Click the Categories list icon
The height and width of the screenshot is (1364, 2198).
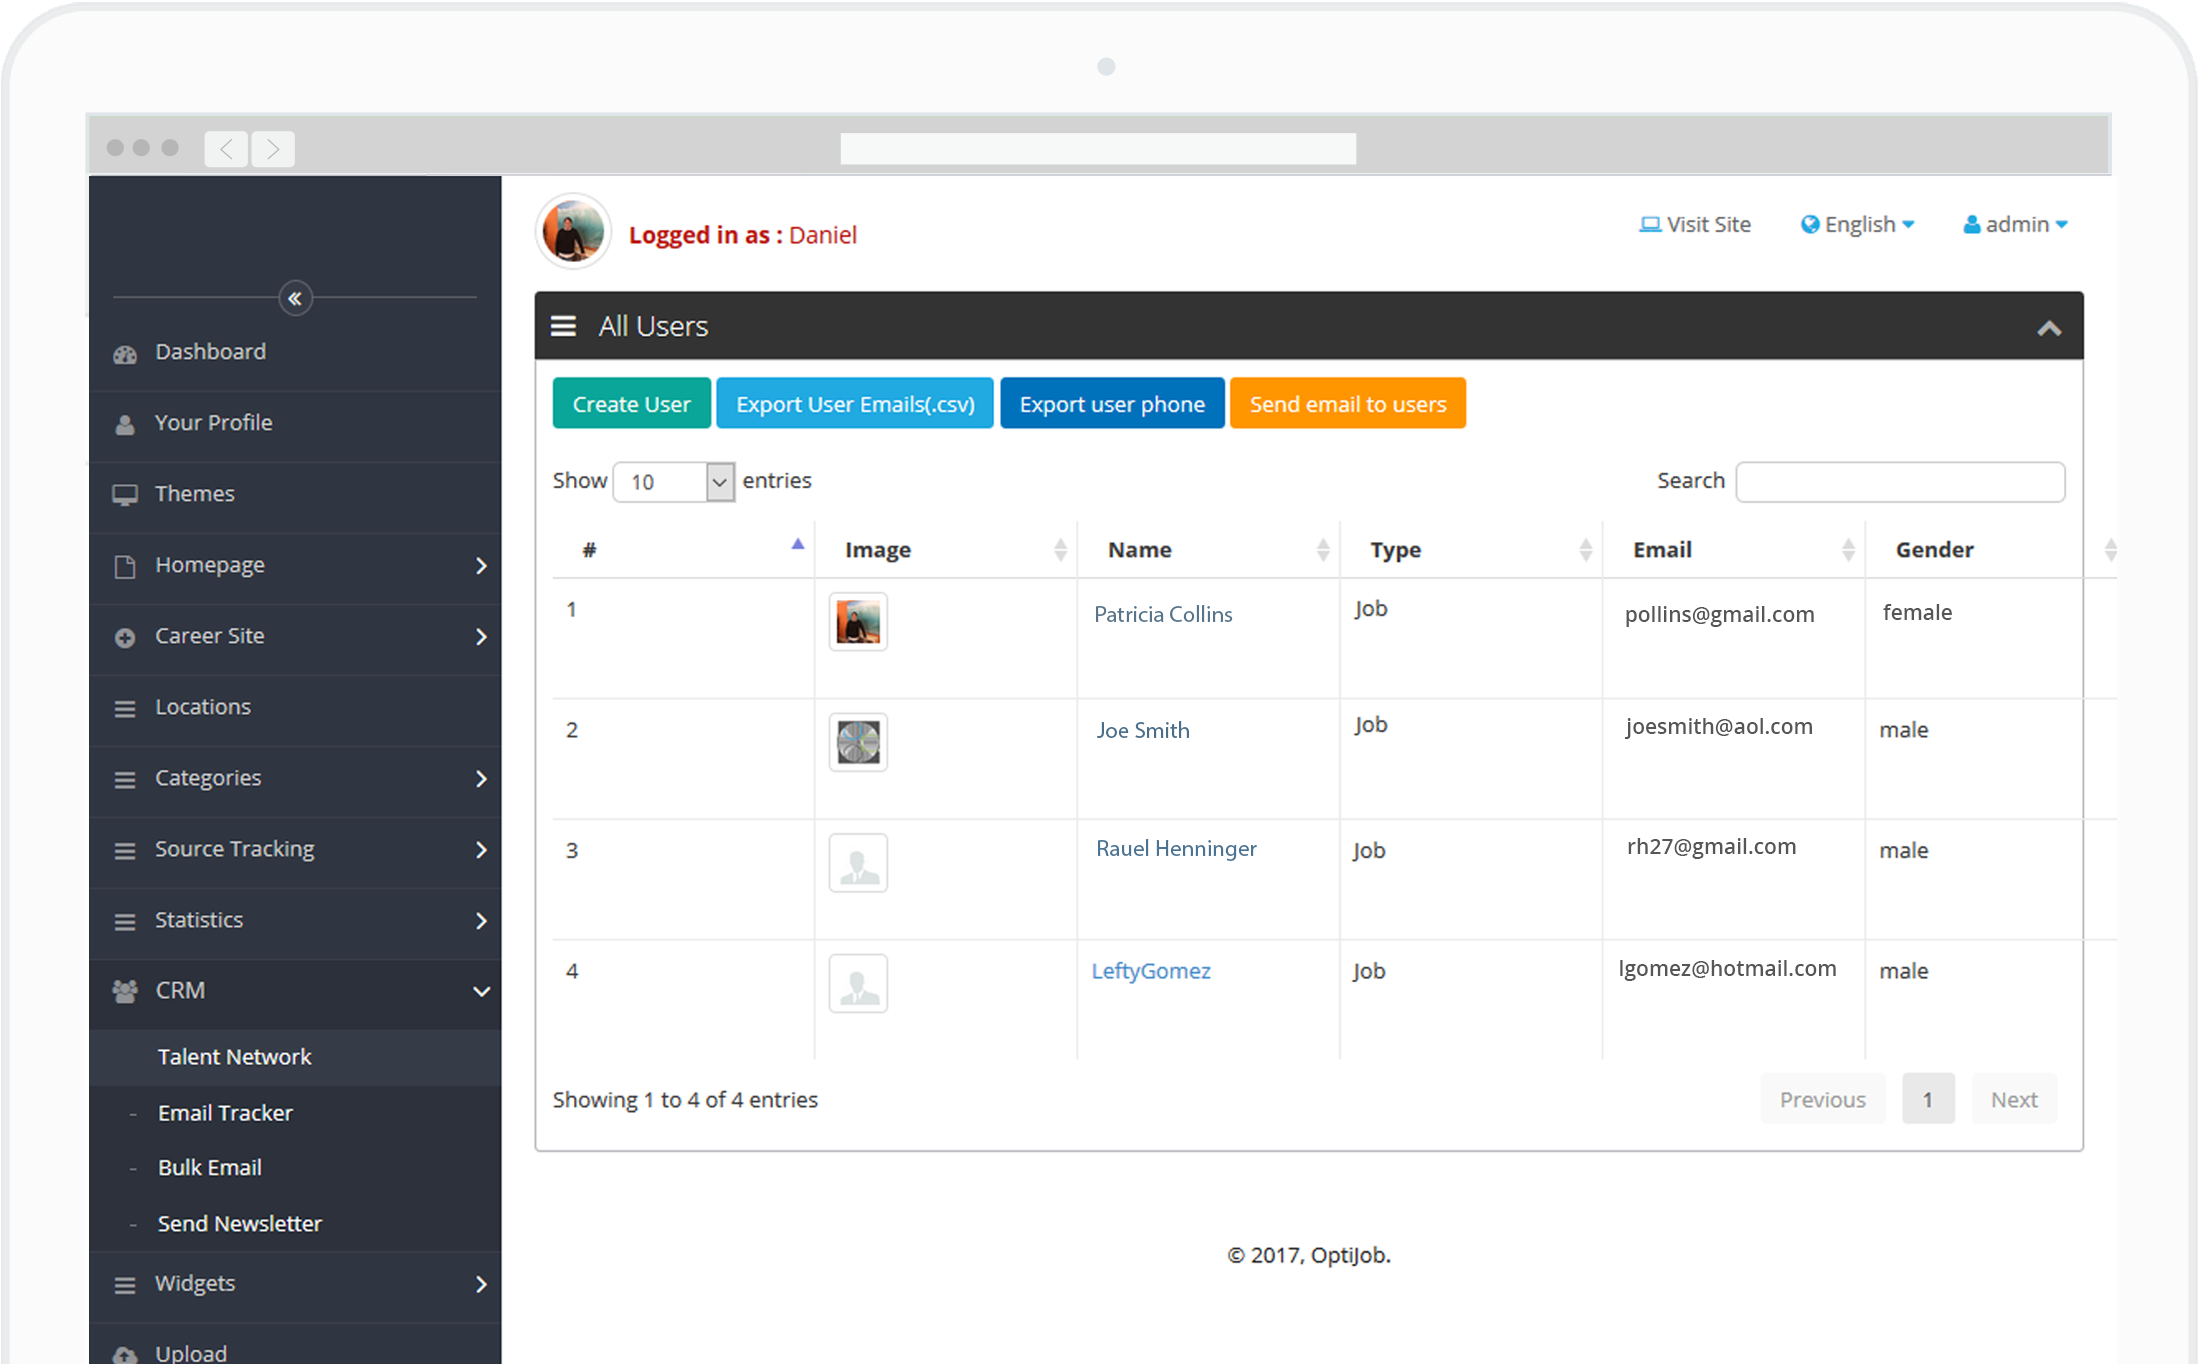[x=125, y=780]
